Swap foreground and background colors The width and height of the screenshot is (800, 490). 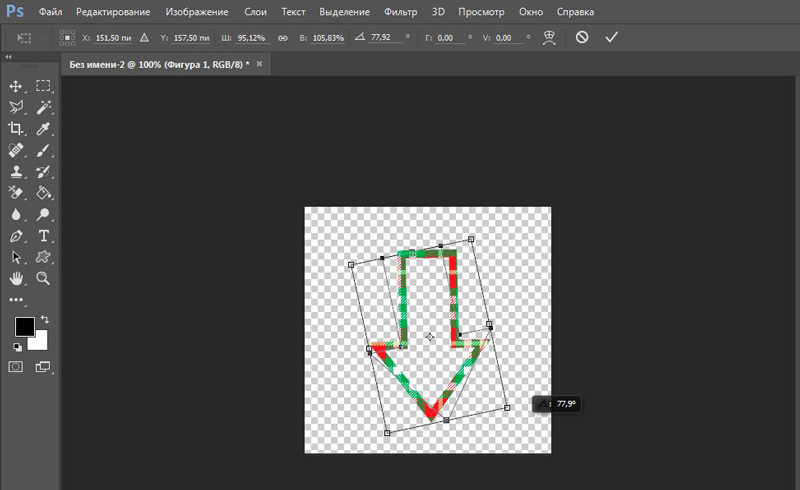click(x=45, y=319)
